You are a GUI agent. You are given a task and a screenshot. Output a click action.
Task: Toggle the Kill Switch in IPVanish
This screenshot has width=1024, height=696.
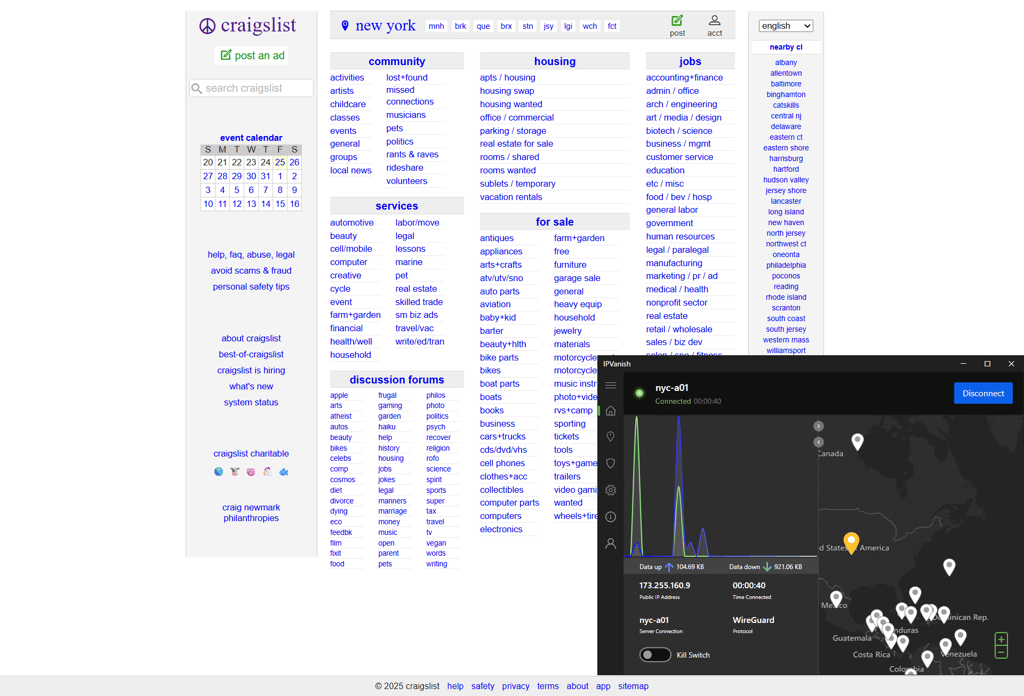pyautogui.click(x=655, y=655)
